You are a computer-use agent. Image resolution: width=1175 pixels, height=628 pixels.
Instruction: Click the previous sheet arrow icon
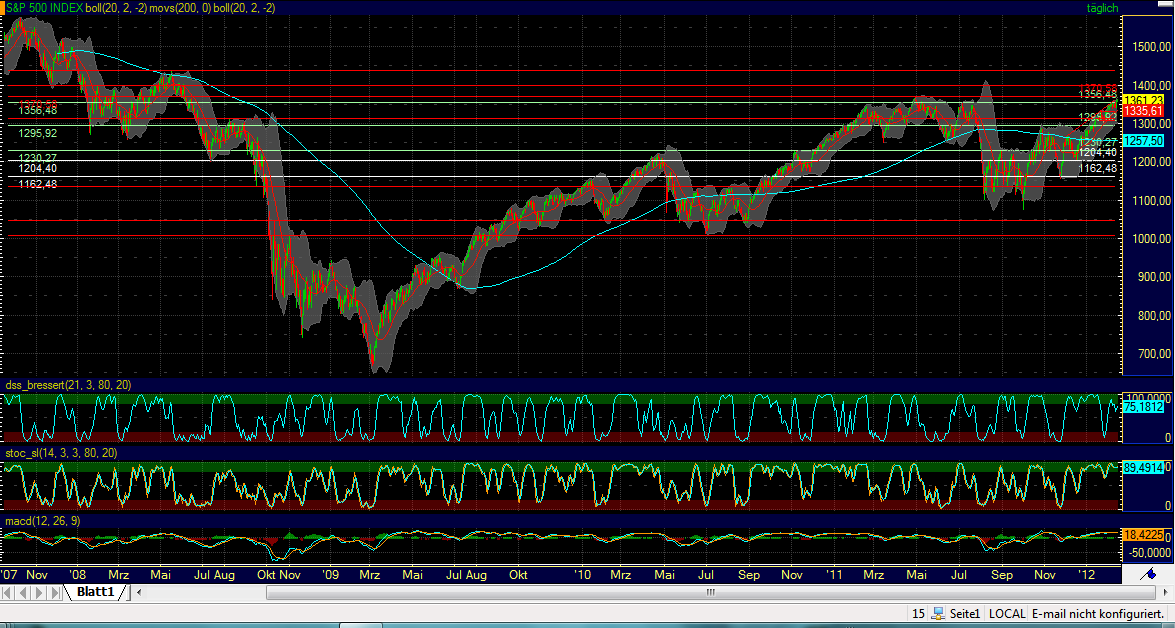21,592
